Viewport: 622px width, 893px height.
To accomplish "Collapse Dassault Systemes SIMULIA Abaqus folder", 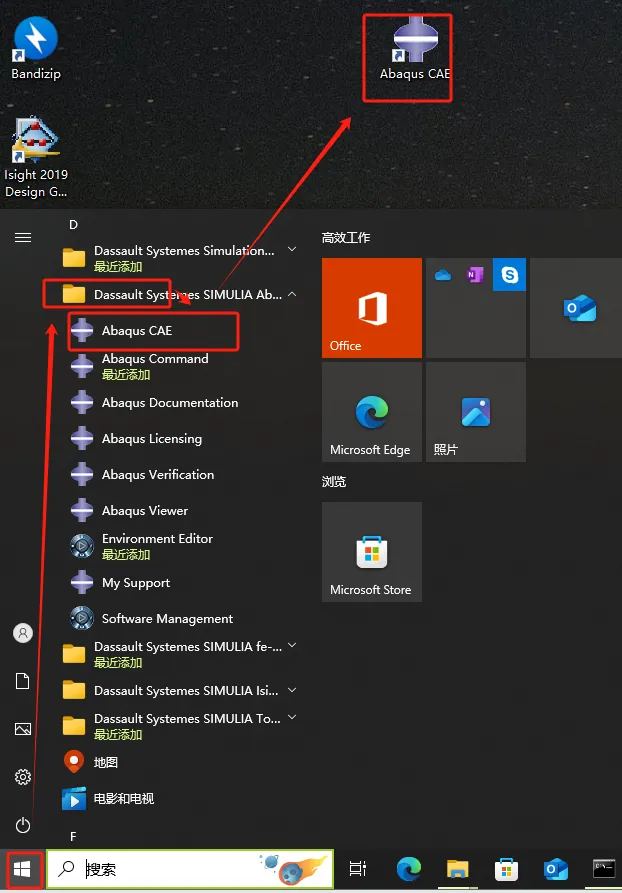I will [179, 294].
